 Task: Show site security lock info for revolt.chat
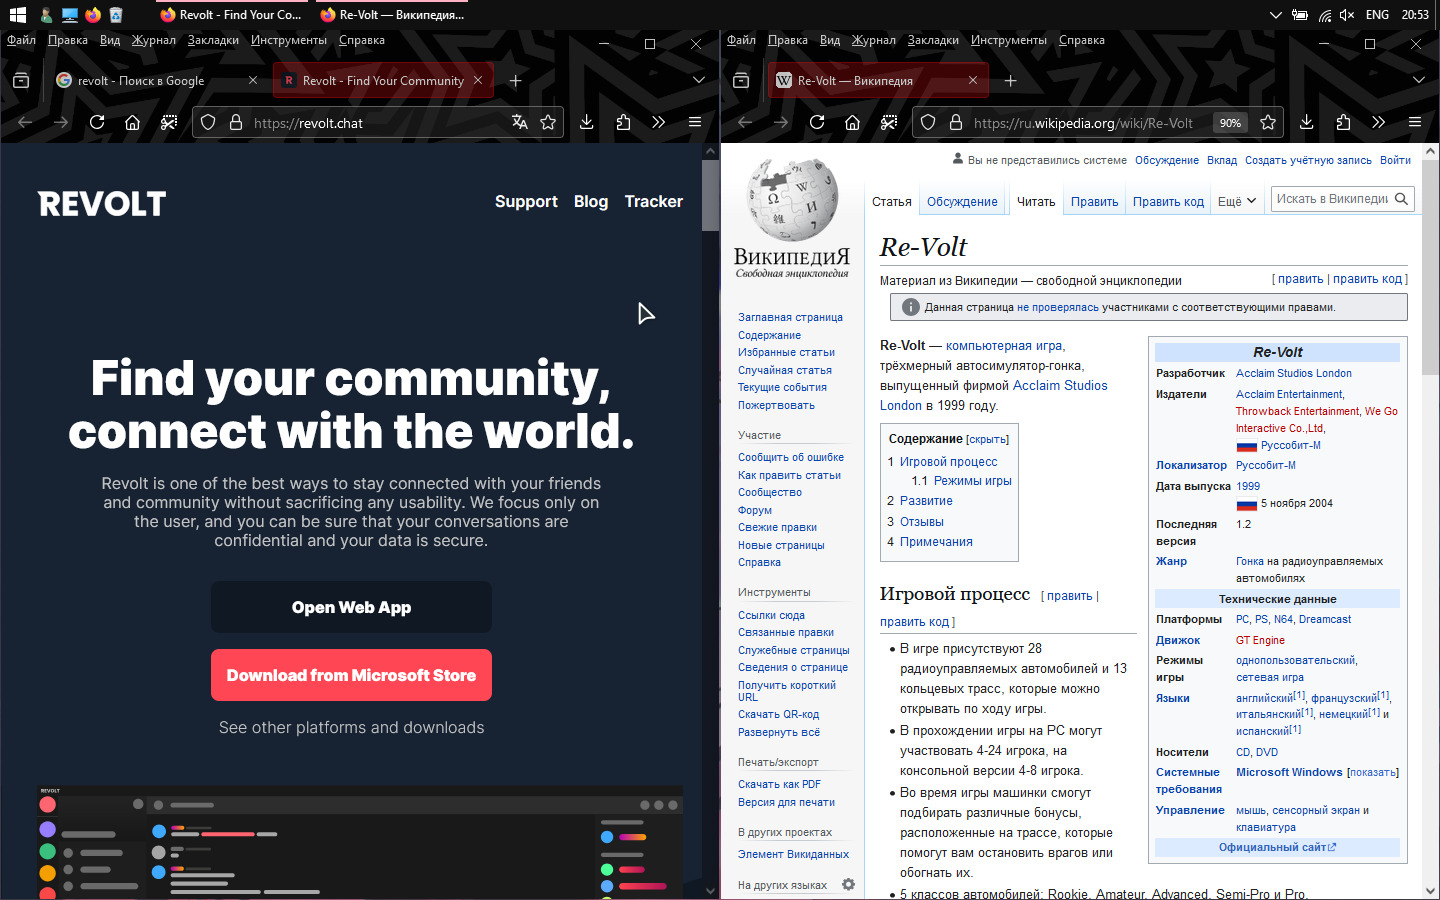point(236,122)
